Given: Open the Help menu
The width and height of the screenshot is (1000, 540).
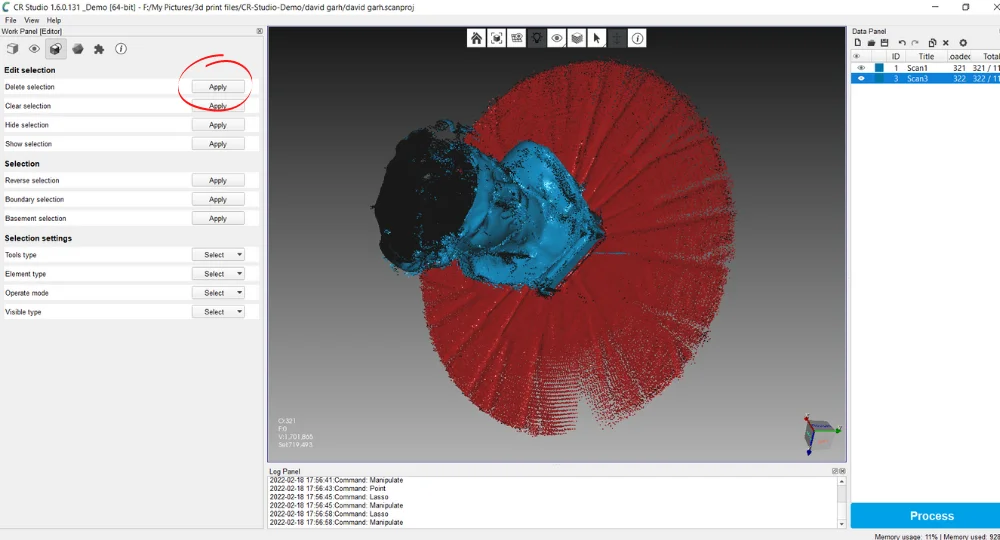Looking at the screenshot, I should 54,20.
